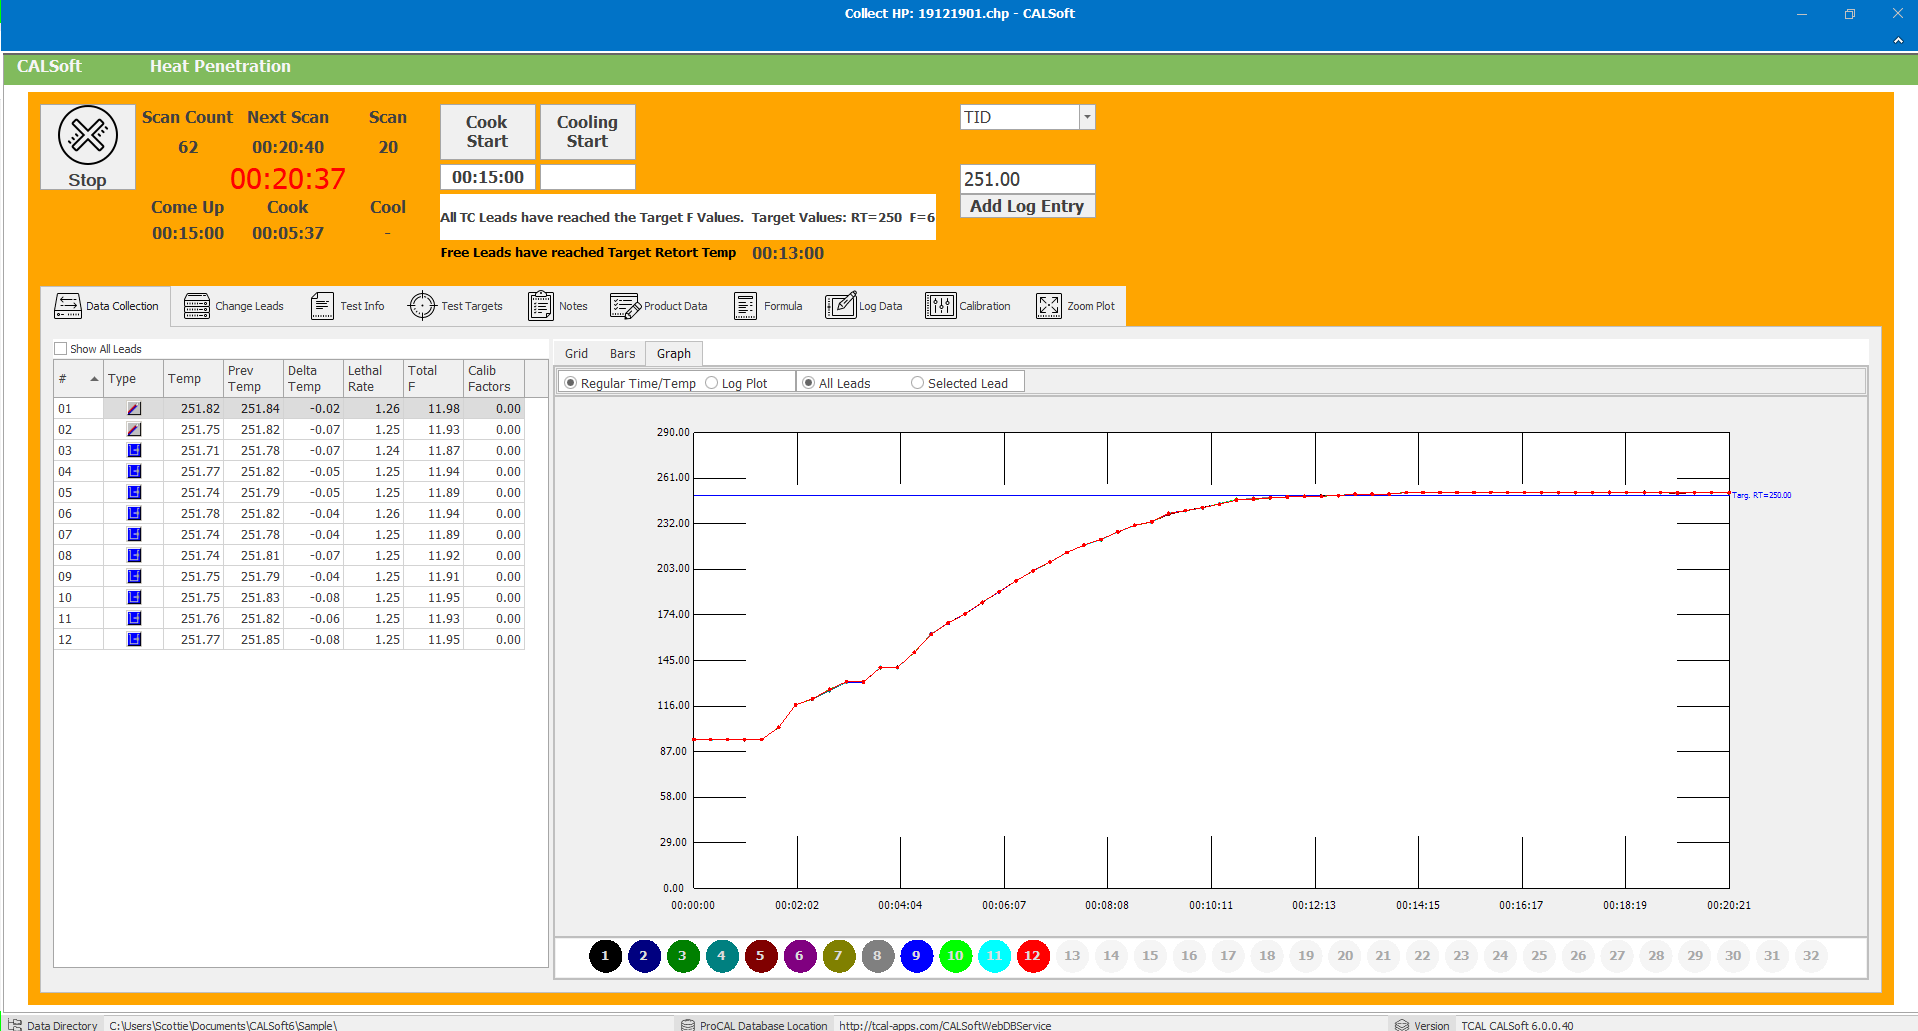The height and width of the screenshot is (1031, 1918).
Task: Open Product Data from toolbar
Action: point(658,306)
